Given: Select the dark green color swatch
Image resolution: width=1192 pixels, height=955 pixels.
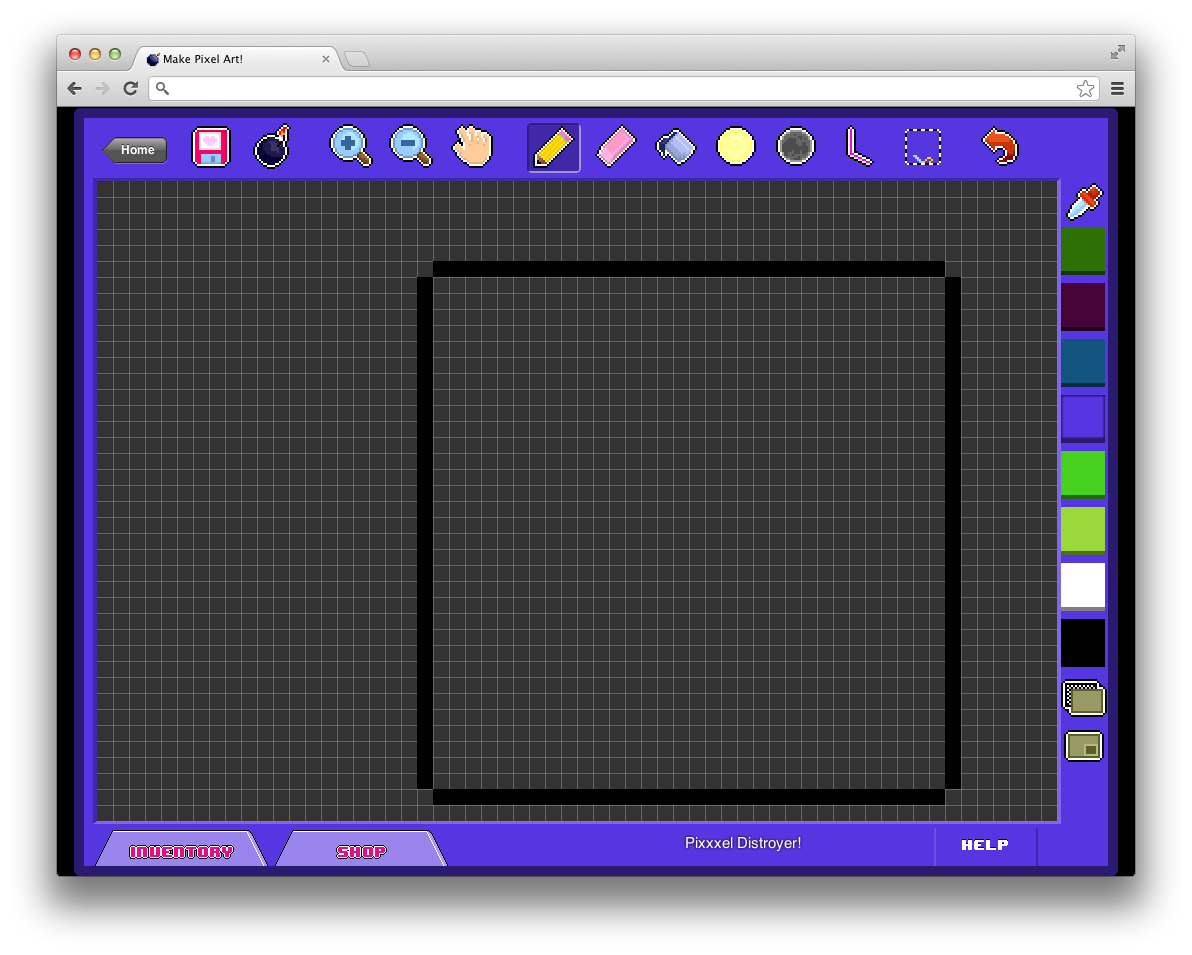Looking at the screenshot, I should [x=1083, y=250].
